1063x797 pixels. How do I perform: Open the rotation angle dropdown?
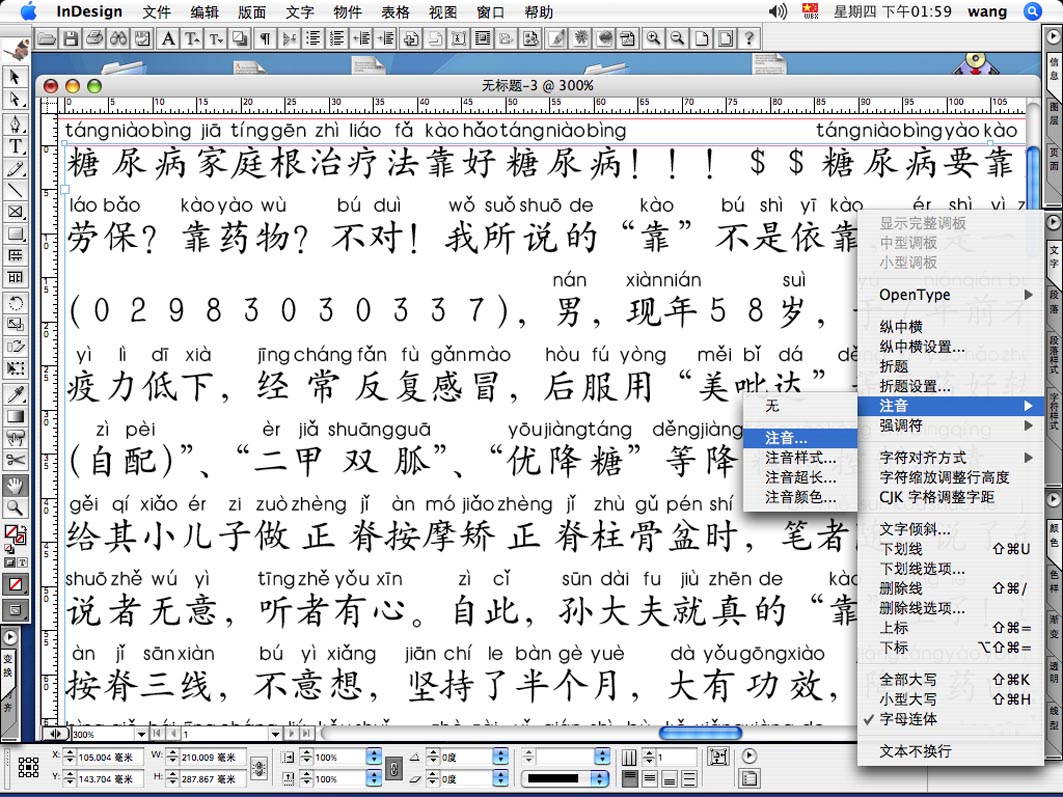(500, 757)
